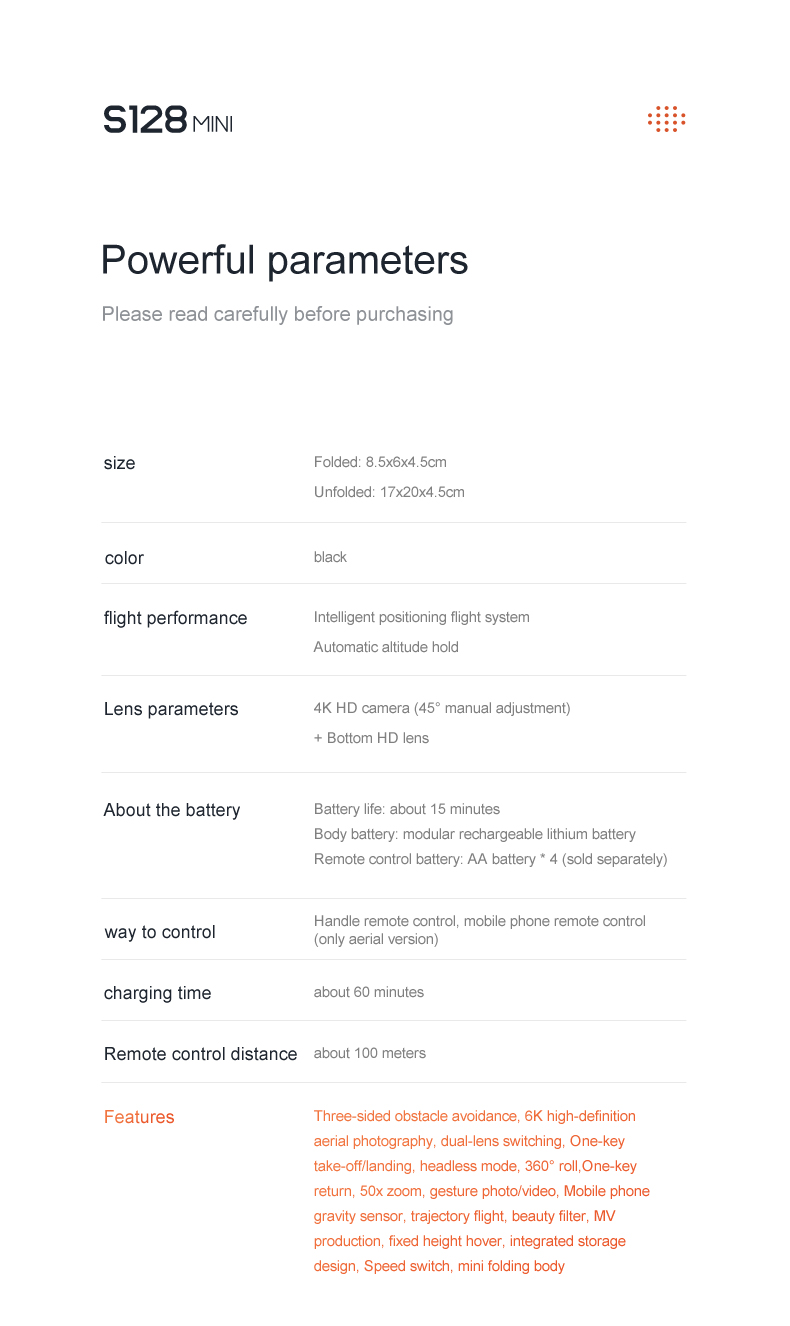The height and width of the screenshot is (1326, 790).
Task: Click the charging time 60 minutes value
Action: (369, 992)
